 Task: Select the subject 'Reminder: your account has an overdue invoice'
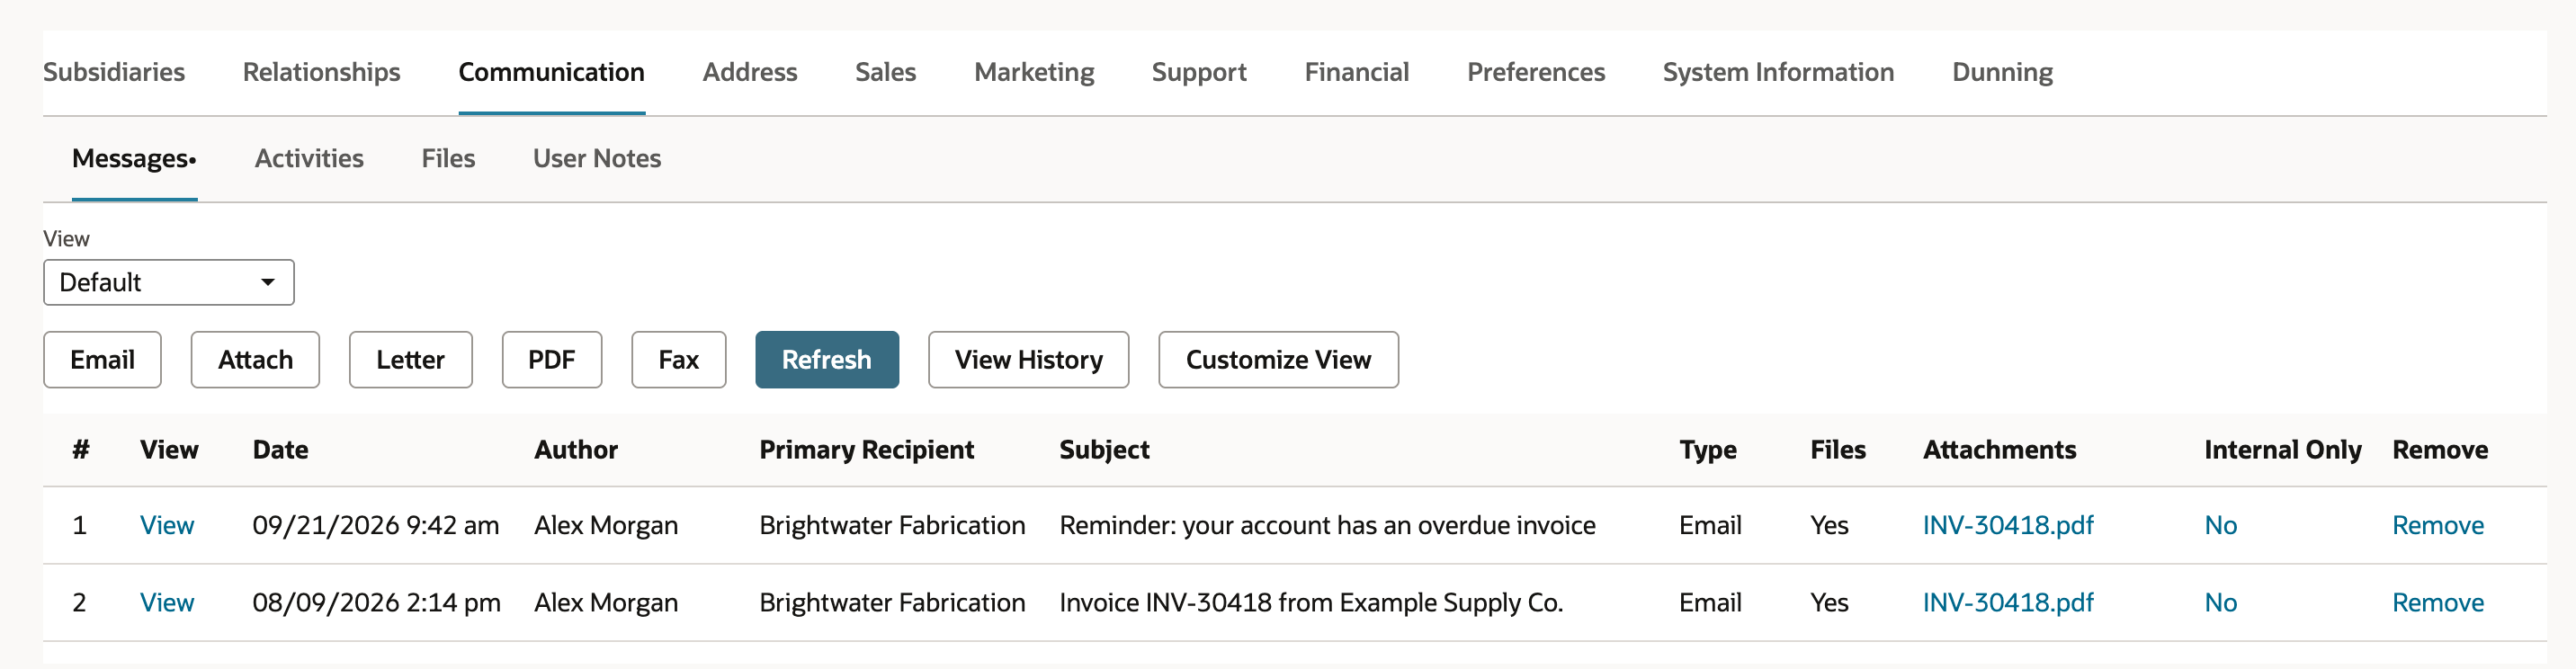(1327, 525)
